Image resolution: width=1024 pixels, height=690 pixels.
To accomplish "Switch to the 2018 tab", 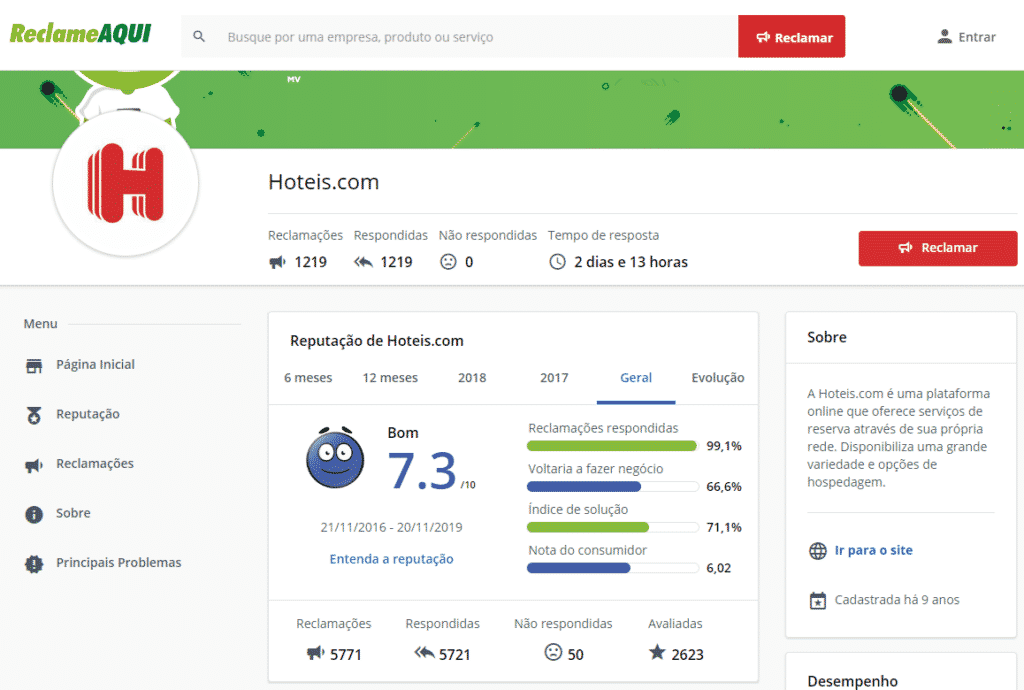I will tap(472, 378).
